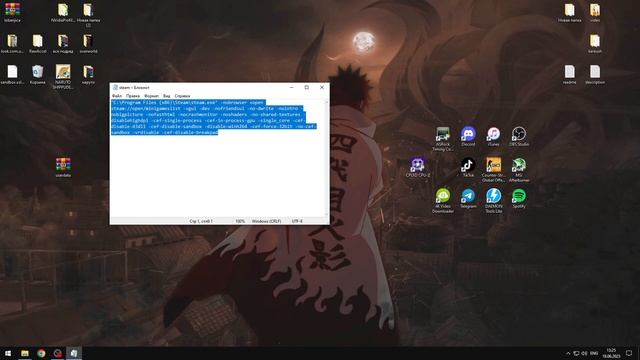Select the NvidiaProfil... folder icon
The width and height of the screenshot is (640, 360).
(63, 12)
